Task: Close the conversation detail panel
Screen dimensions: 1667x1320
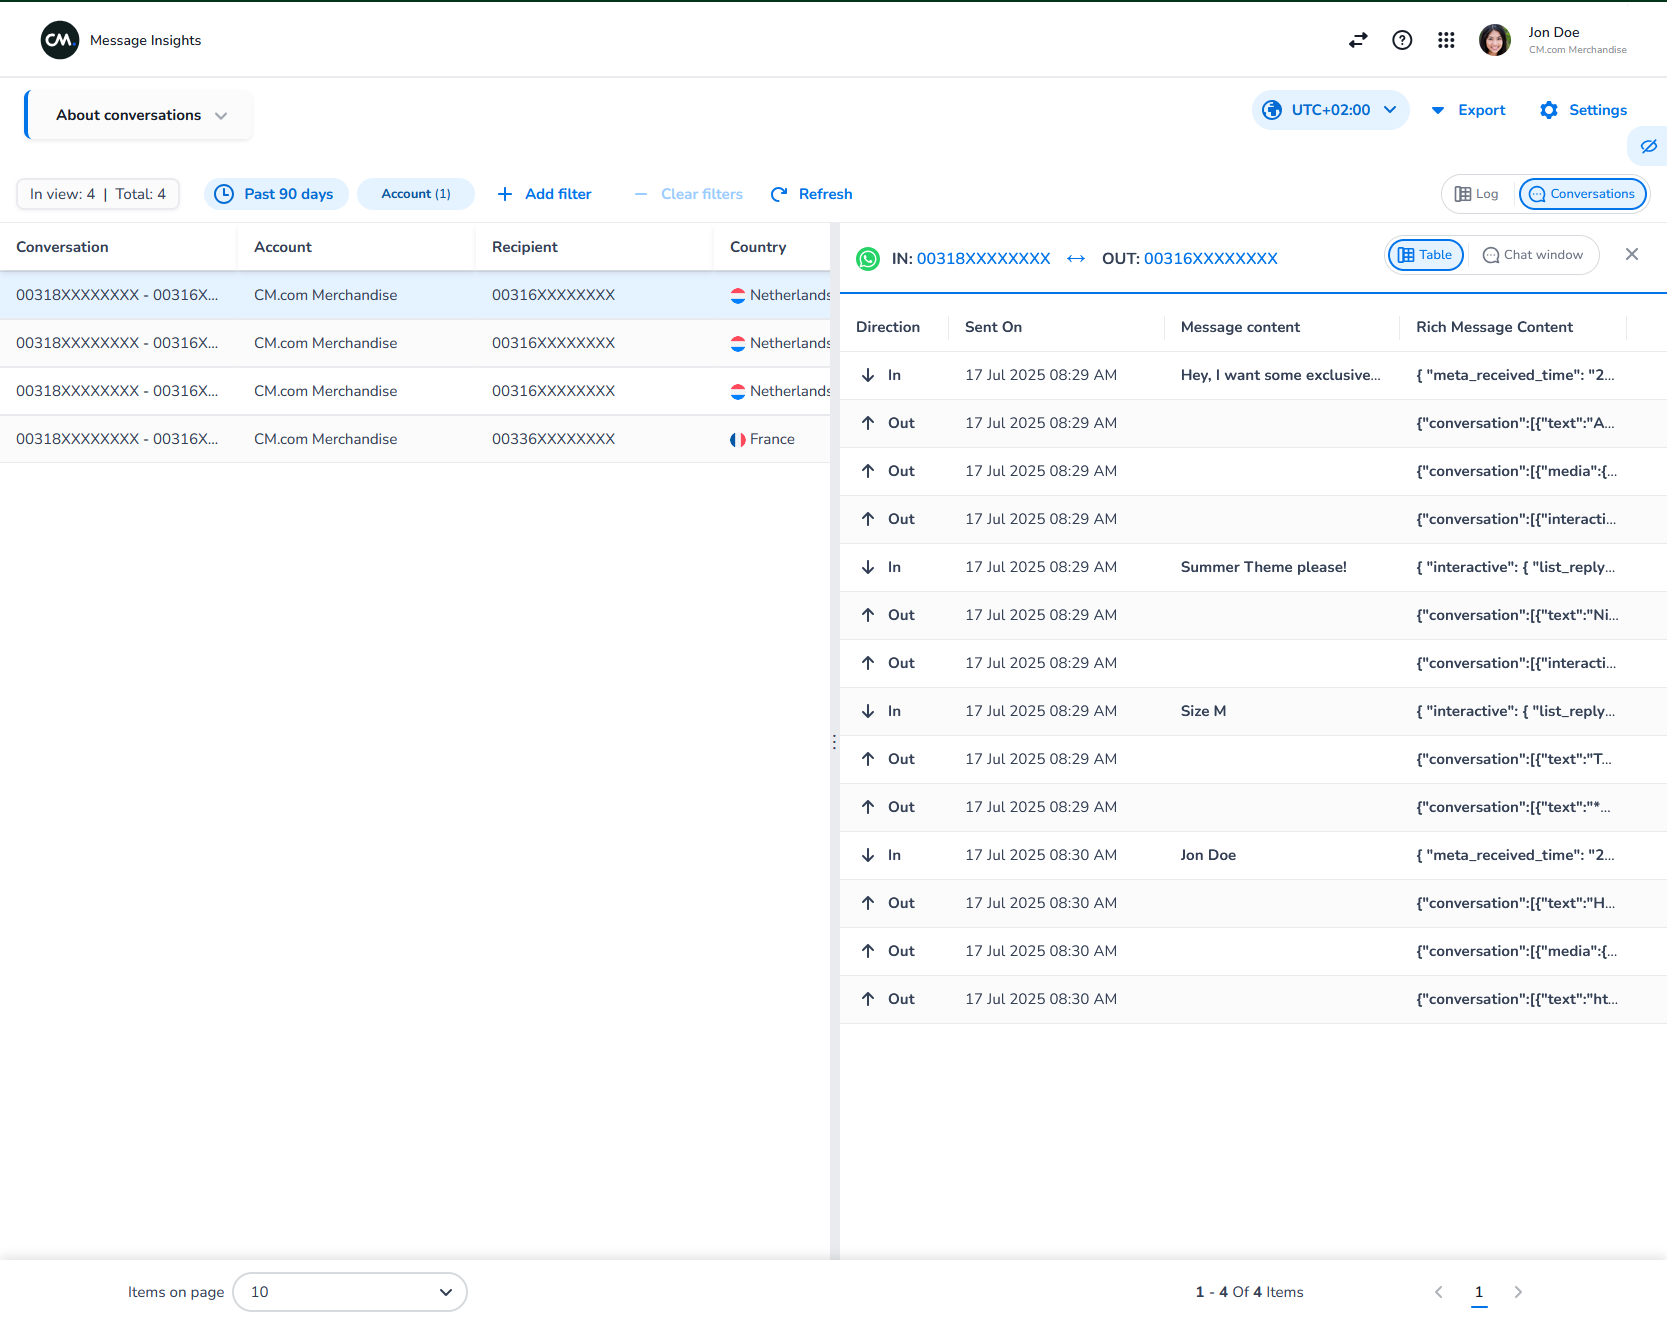Action: point(1631,254)
